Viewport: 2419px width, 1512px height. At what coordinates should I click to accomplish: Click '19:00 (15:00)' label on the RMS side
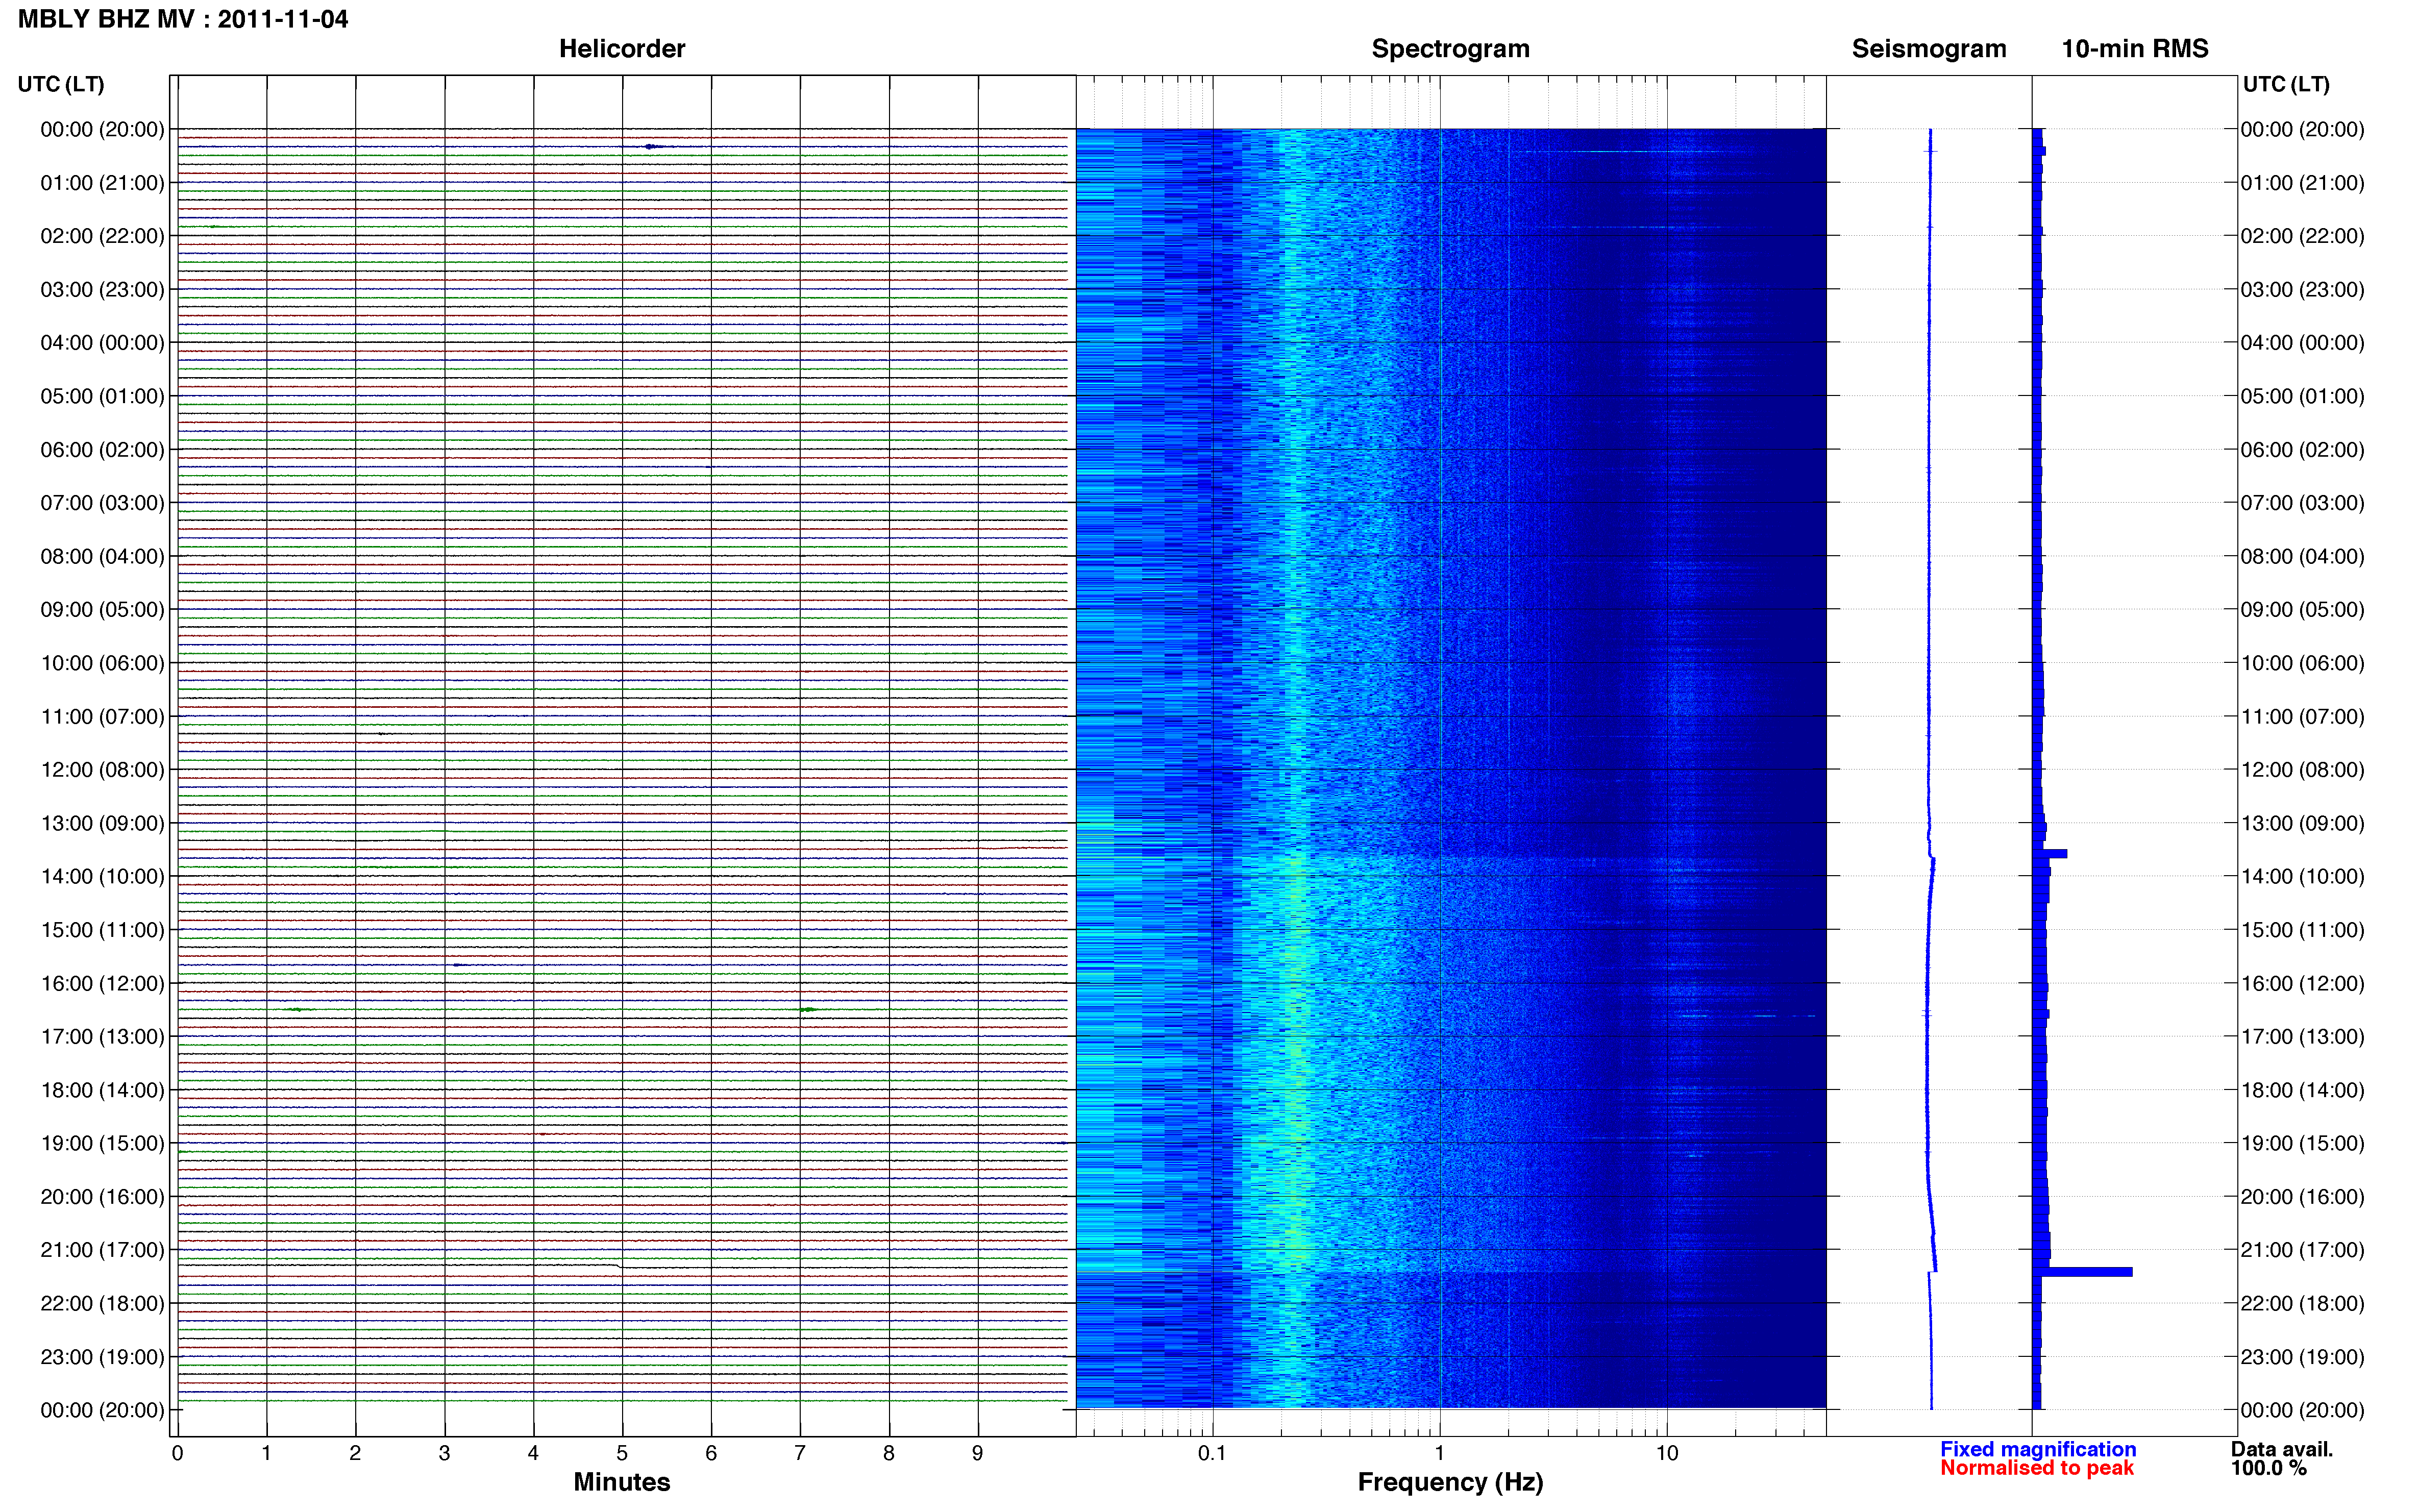coord(2303,1144)
